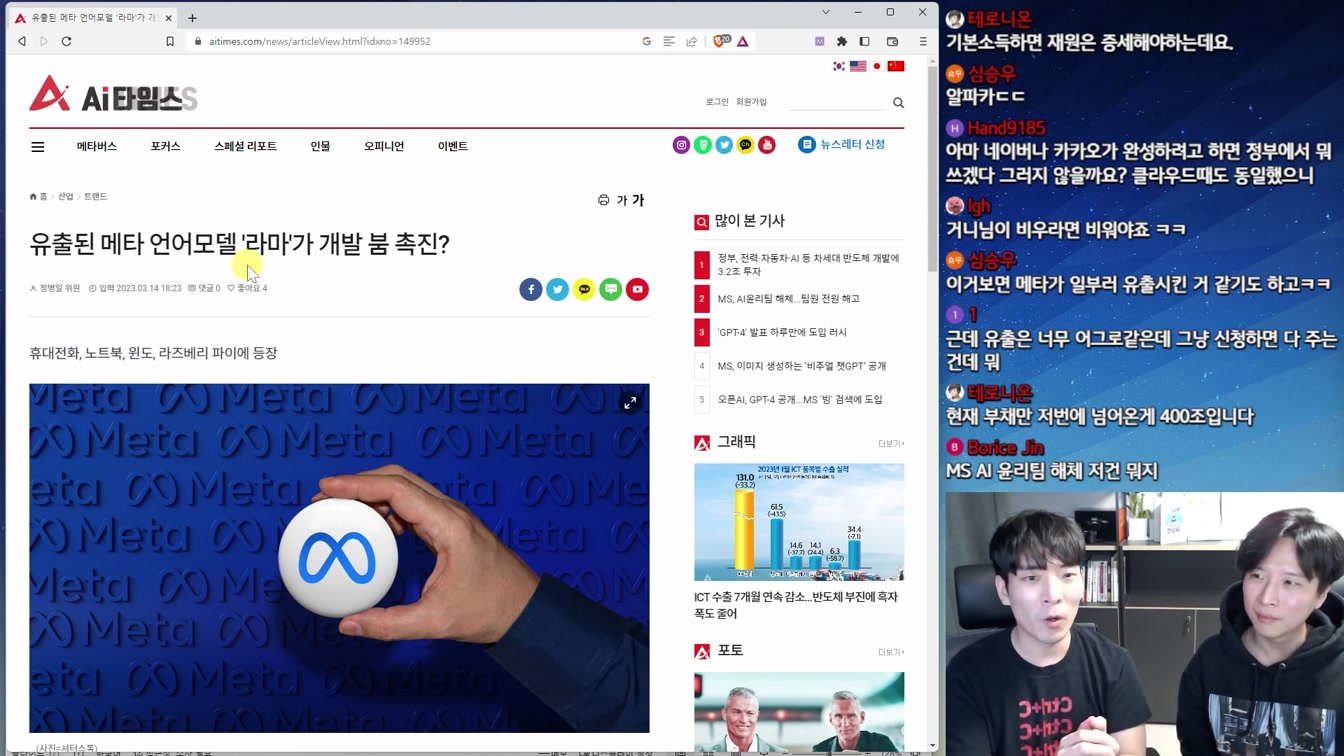Open article 'GPT-4' 발표 하루만에 도입 러시
The width and height of the screenshot is (1344, 756).
pyautogui.click(x=782, y=332)
